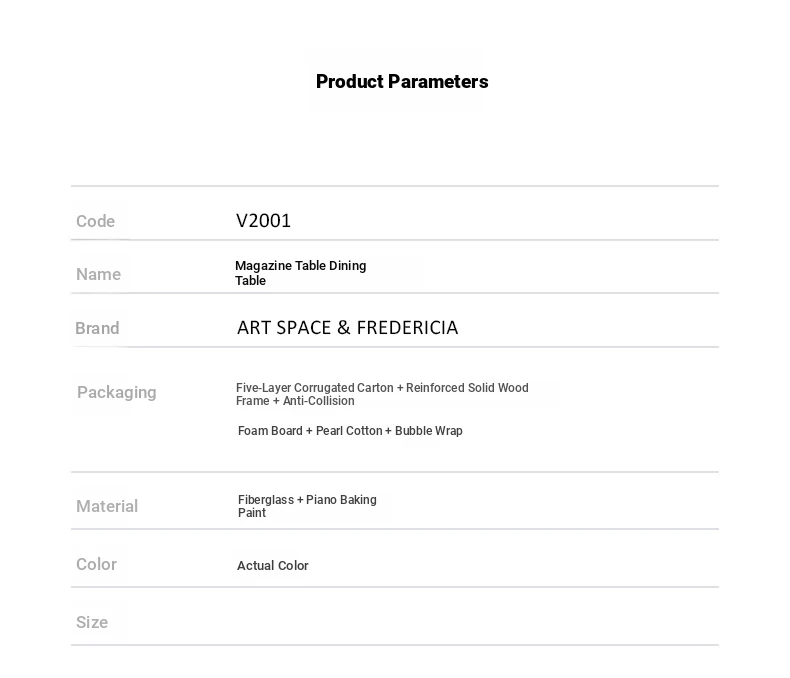Select the Material row label

coord(107,506)
